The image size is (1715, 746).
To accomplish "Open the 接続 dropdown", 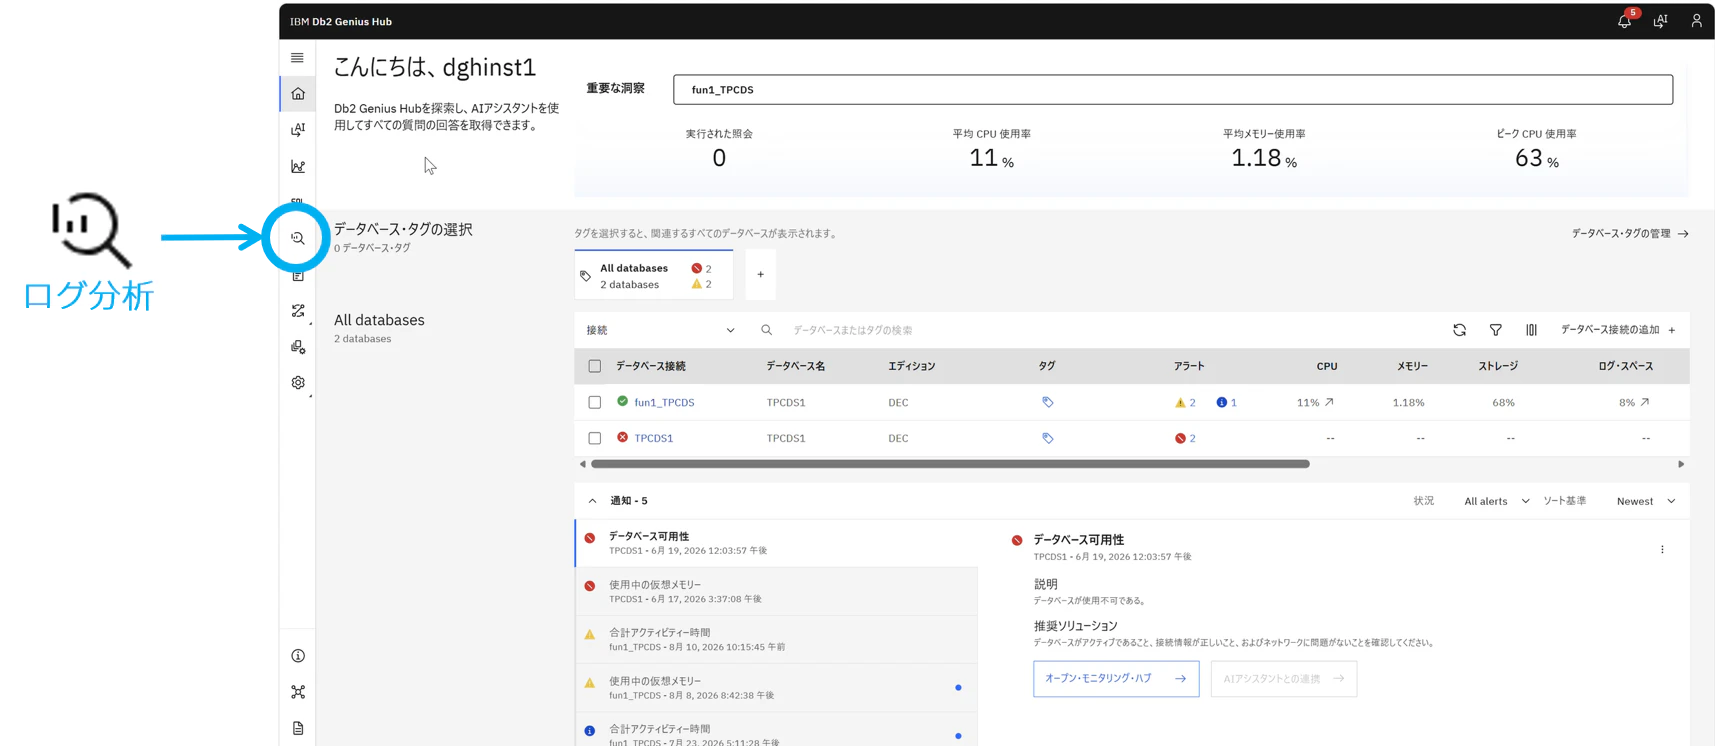I will (x=660, y=330).
